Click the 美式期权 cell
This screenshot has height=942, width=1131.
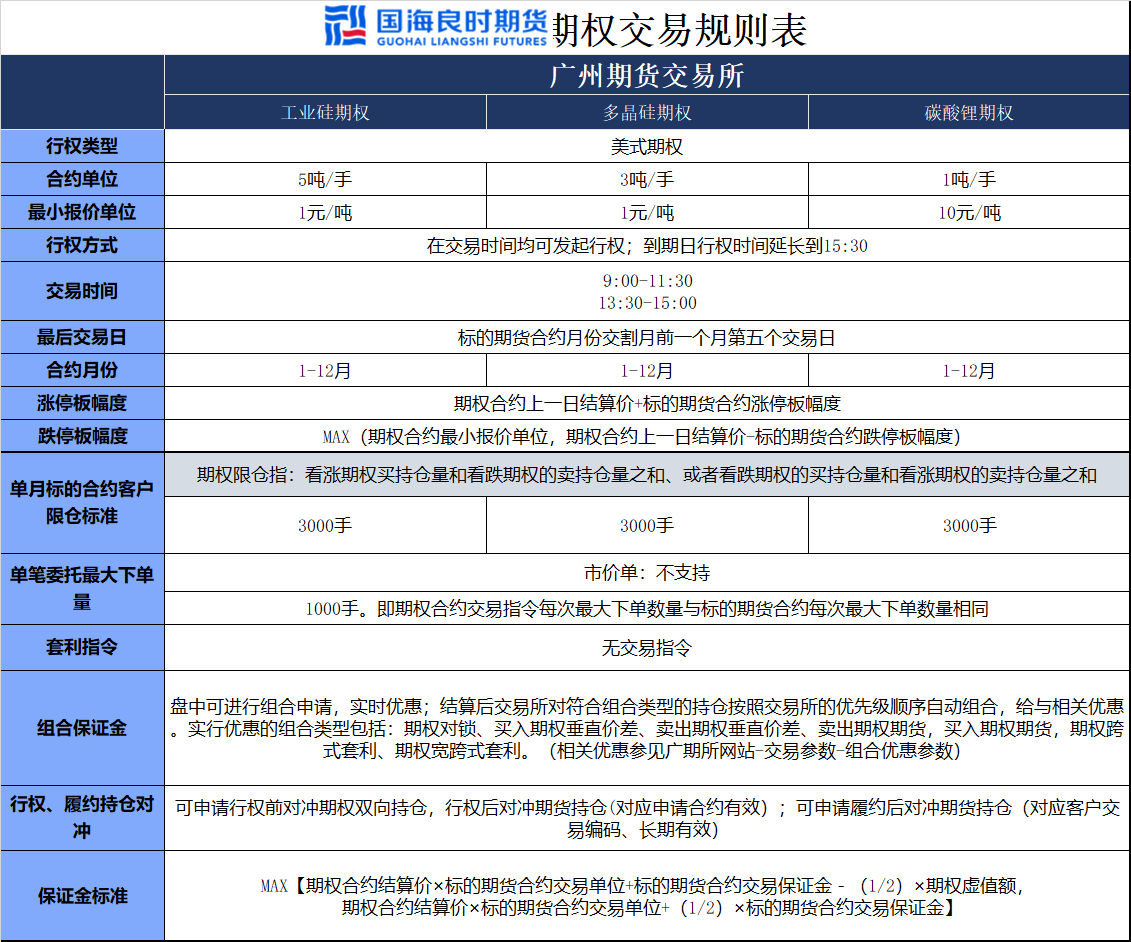pos(647,146)
